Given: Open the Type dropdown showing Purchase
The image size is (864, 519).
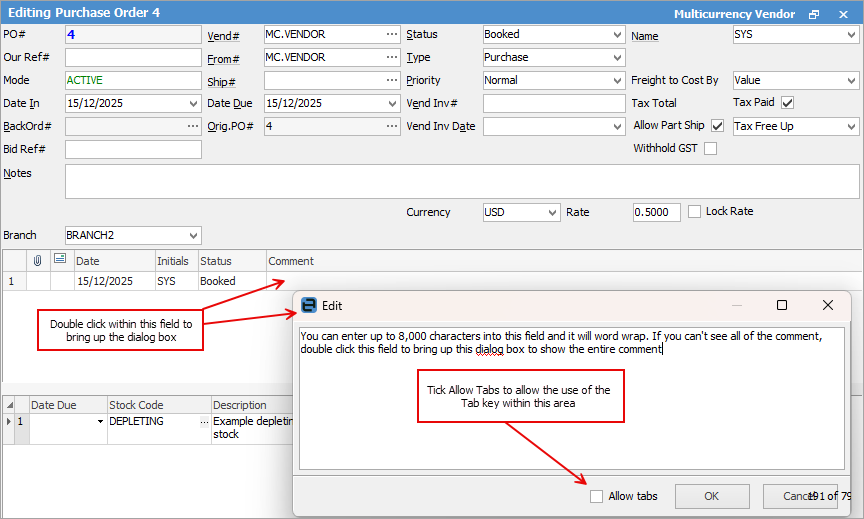Looking at the screenshot, I should [617, 58].
